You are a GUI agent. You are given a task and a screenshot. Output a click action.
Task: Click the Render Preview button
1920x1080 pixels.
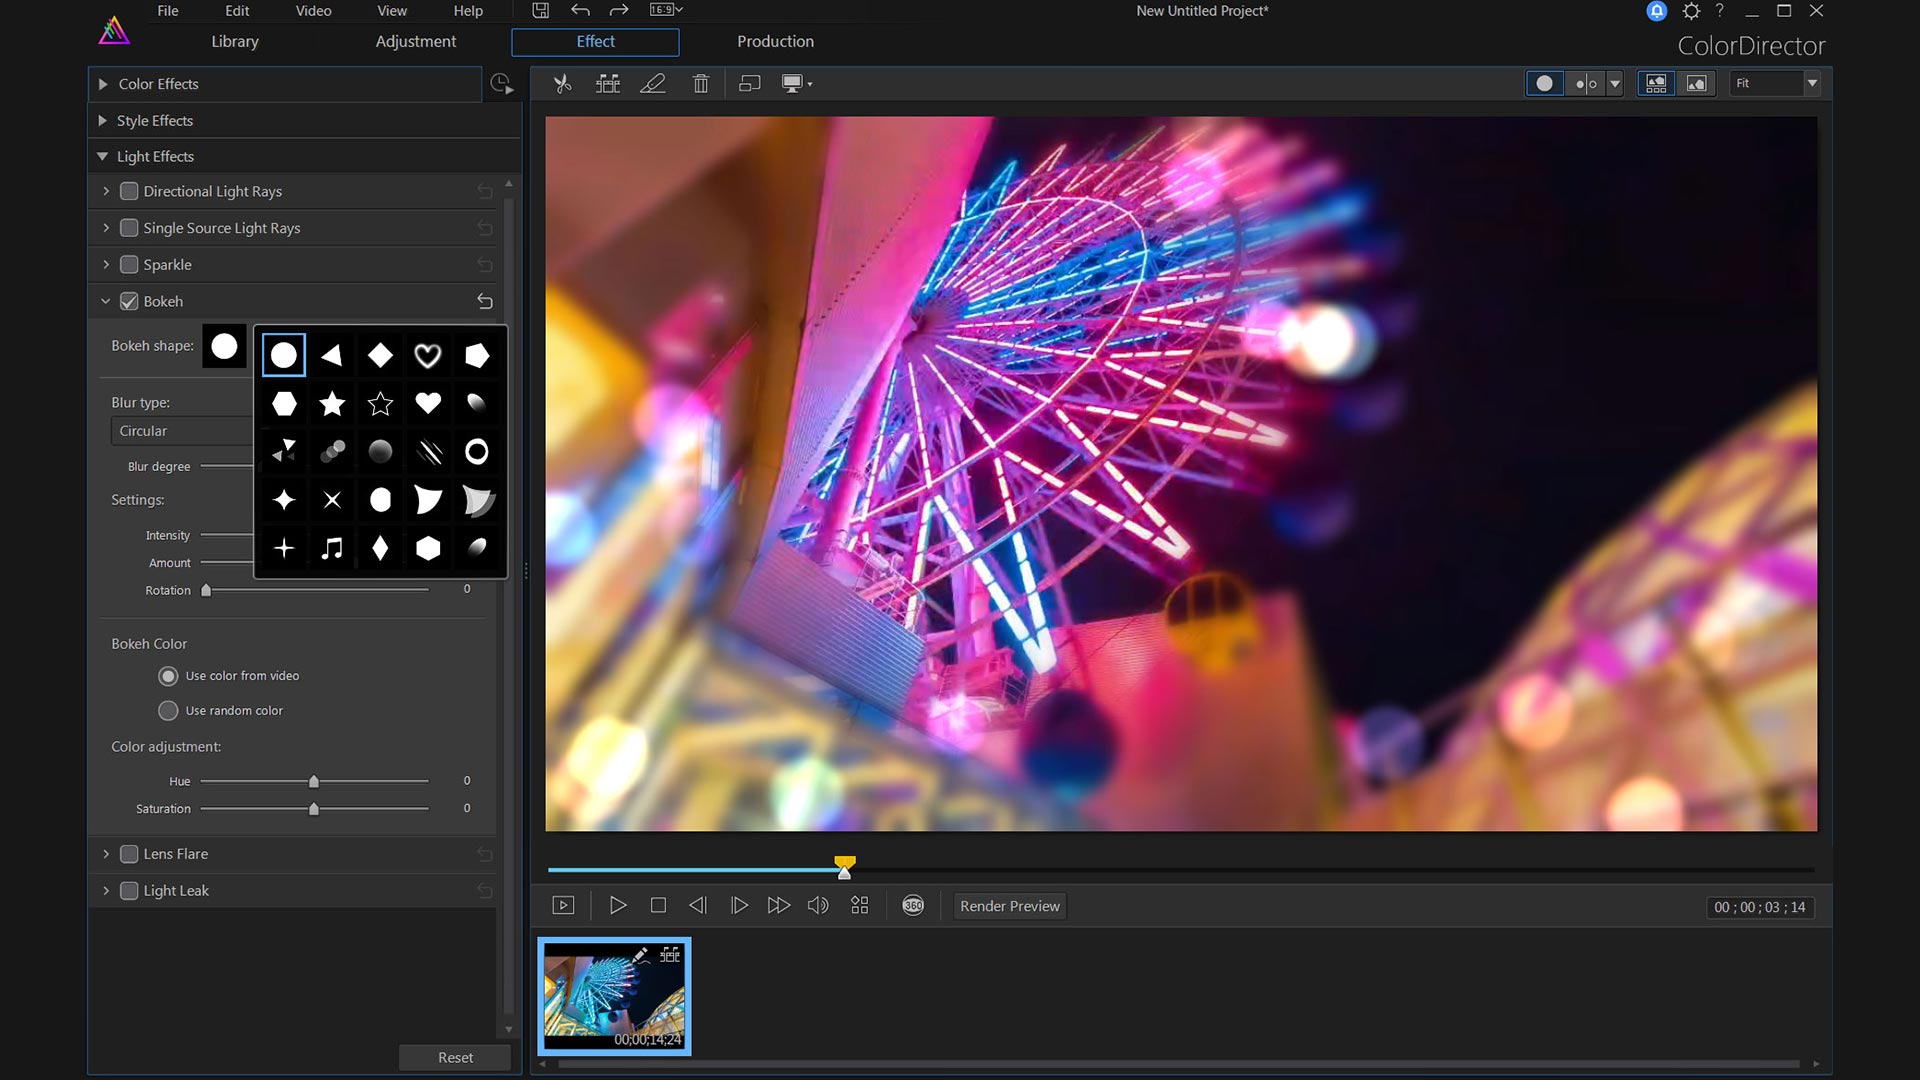coord(1009,906)
